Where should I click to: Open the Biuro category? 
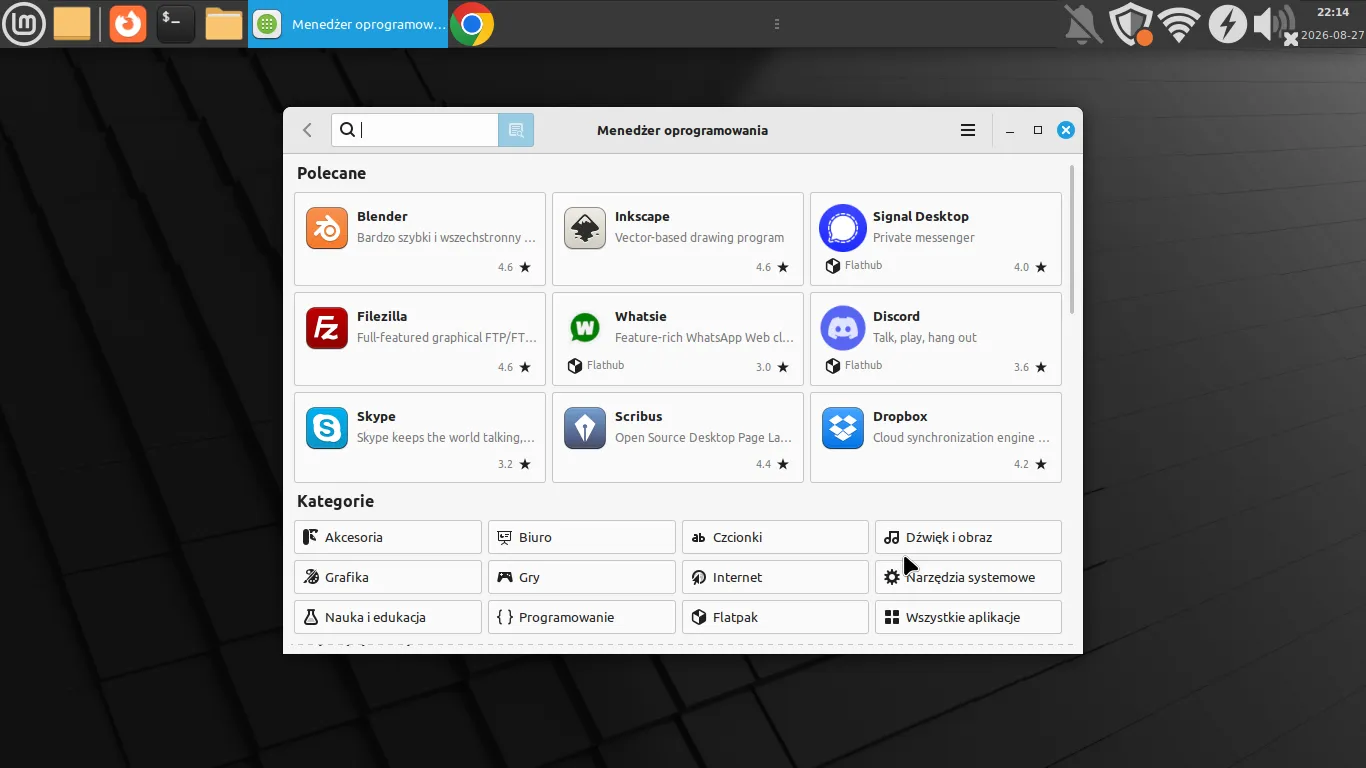click(x=582, y=537)
